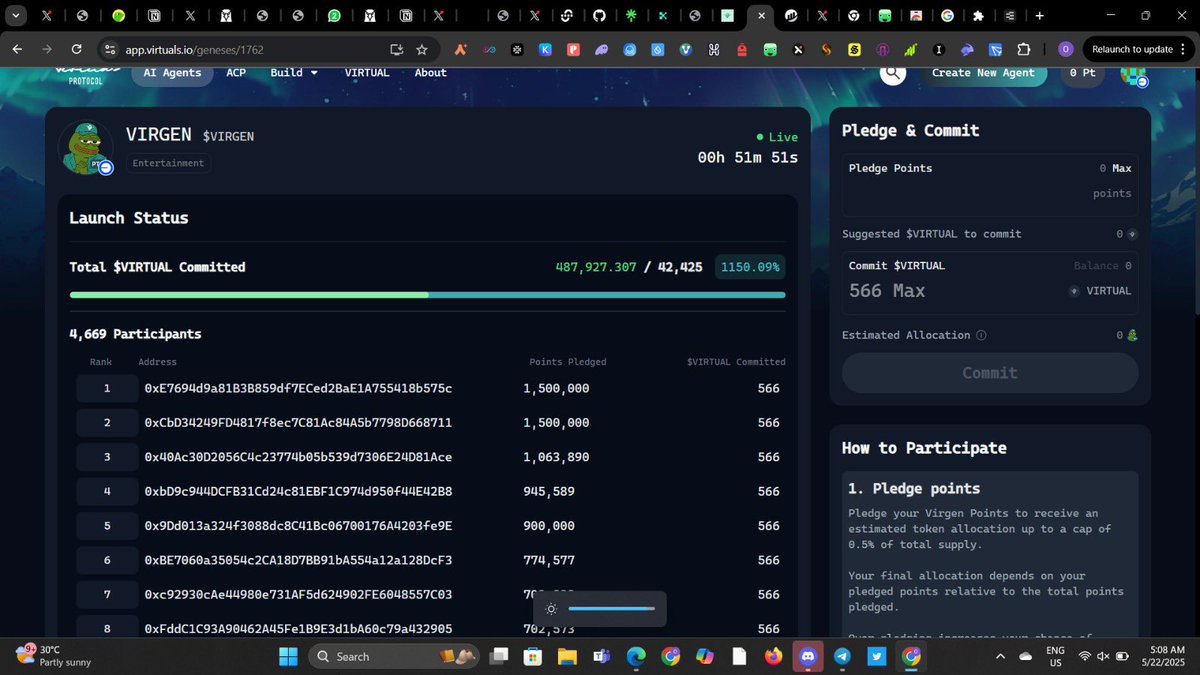
Task: Click the 1,063,890 points pledged value
Action: 556,457
